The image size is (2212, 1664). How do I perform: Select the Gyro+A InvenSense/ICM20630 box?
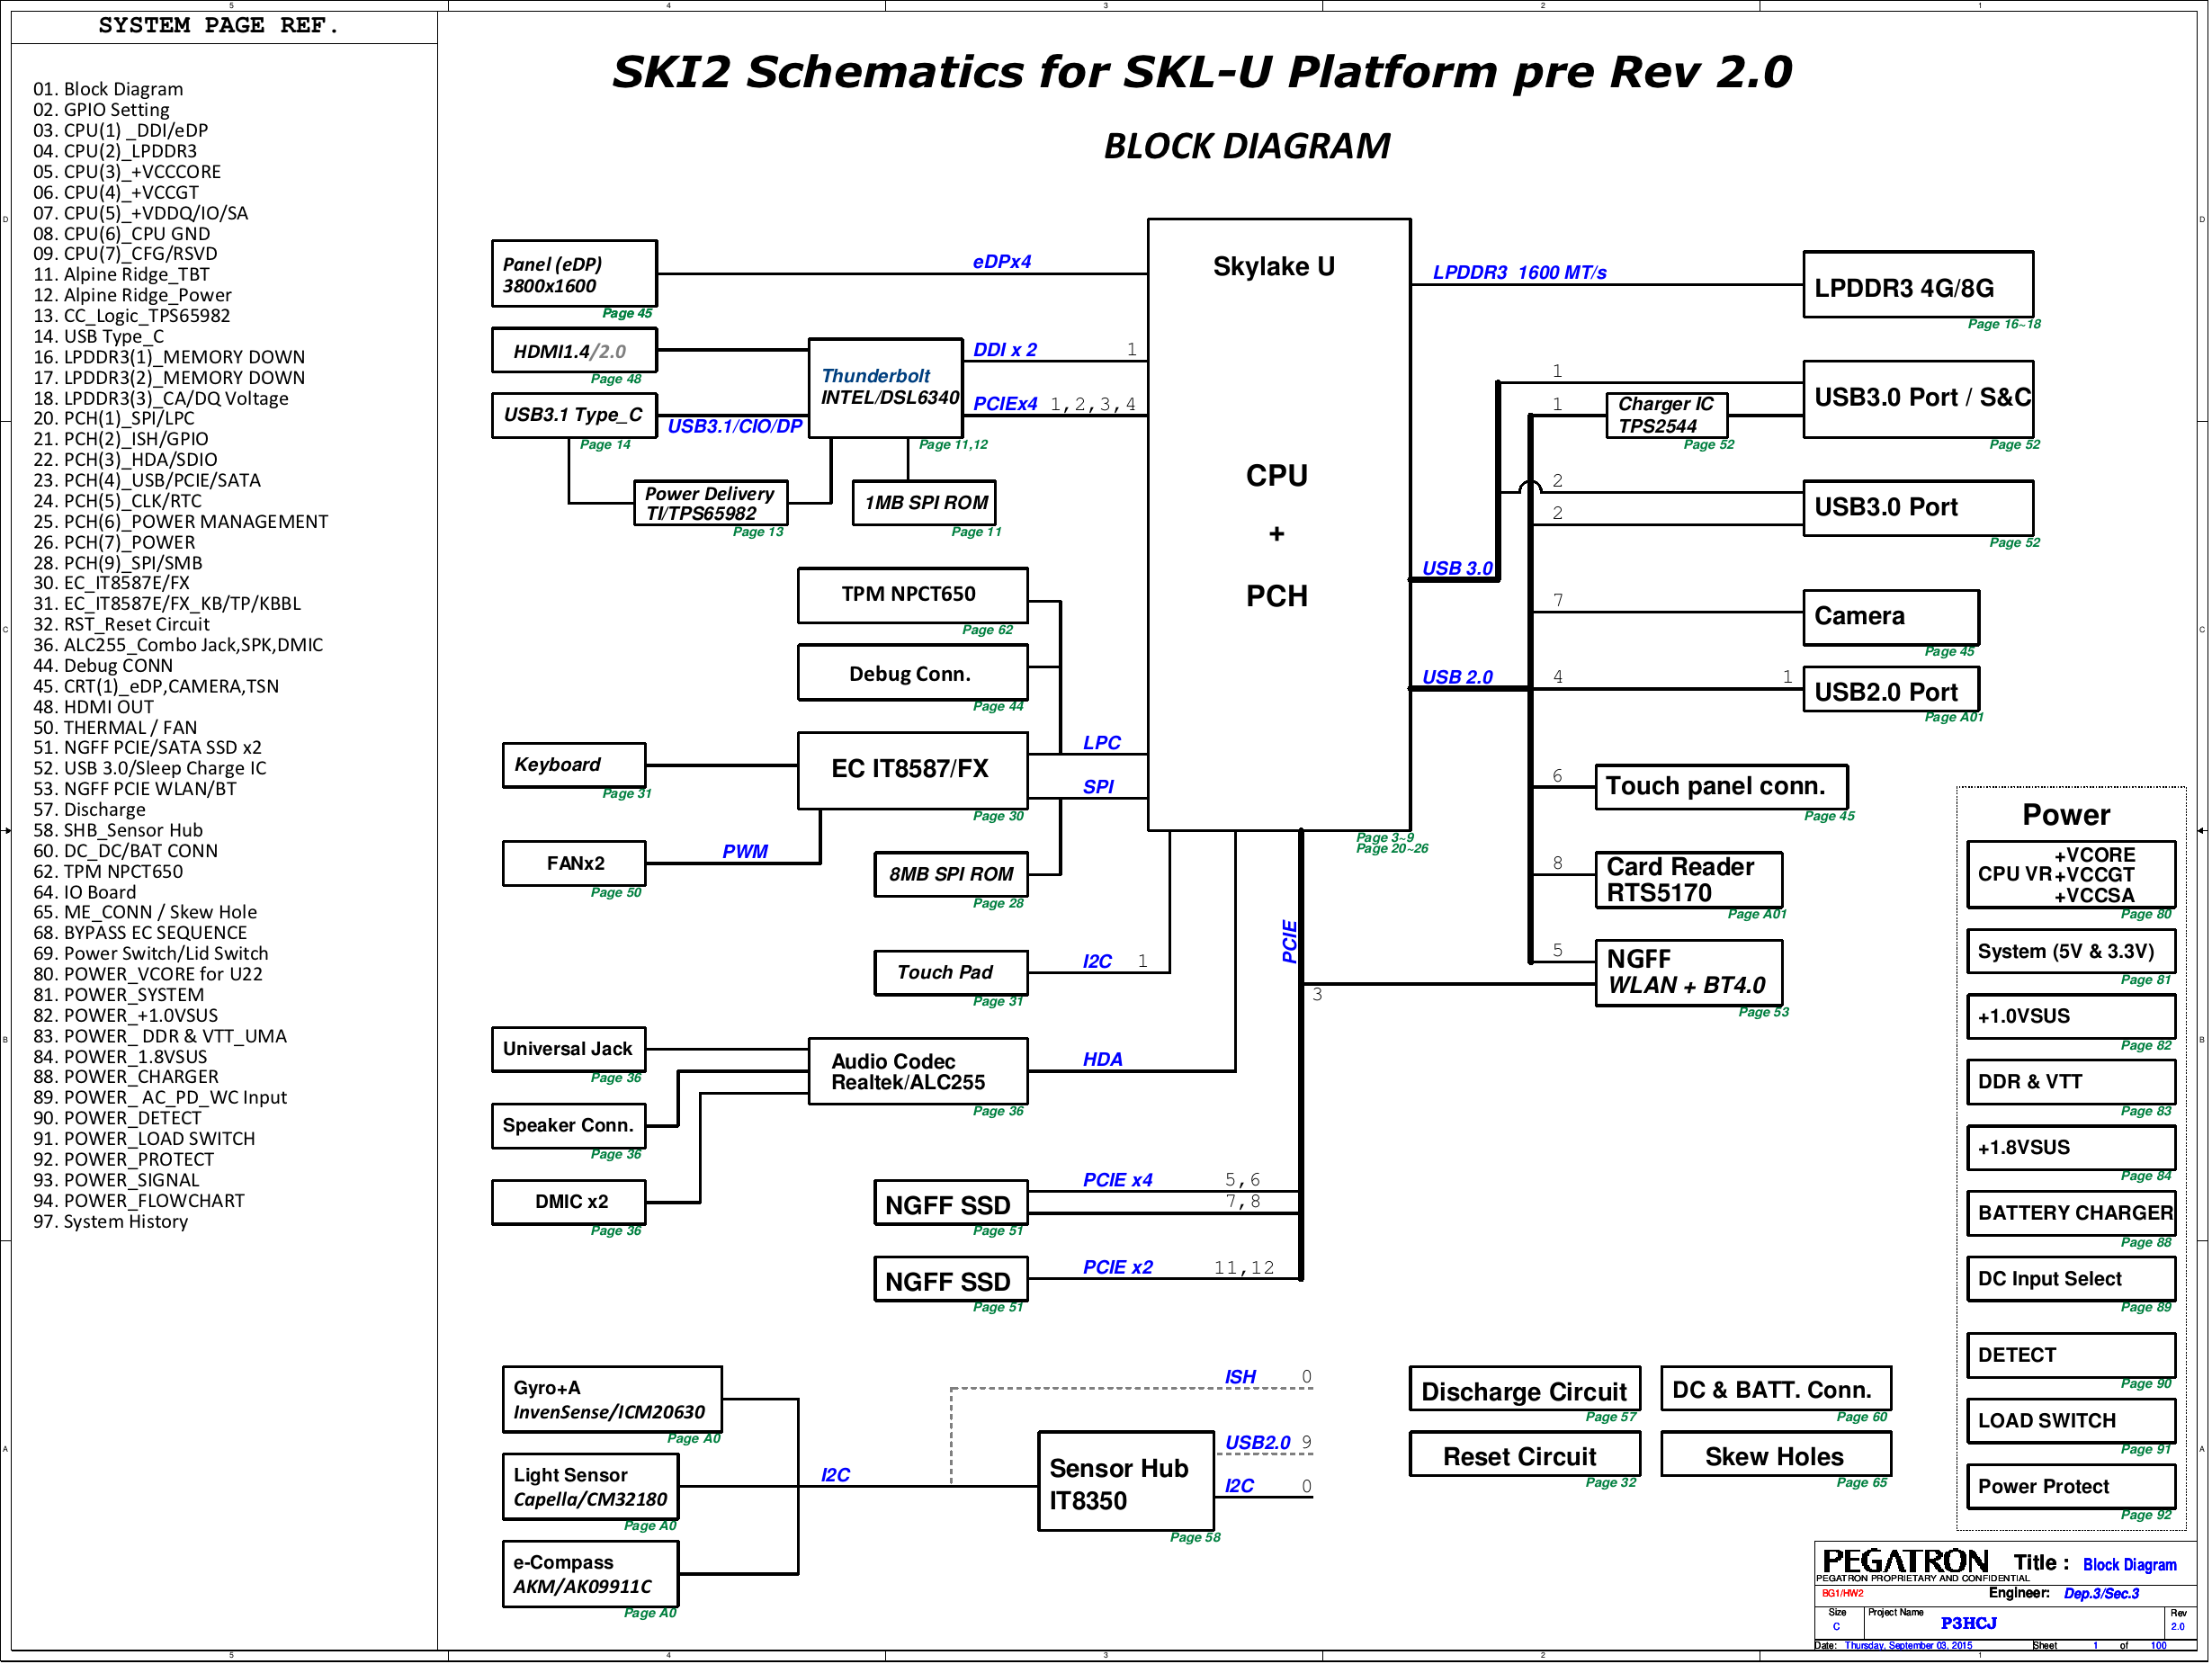(x=611, y=1399)
